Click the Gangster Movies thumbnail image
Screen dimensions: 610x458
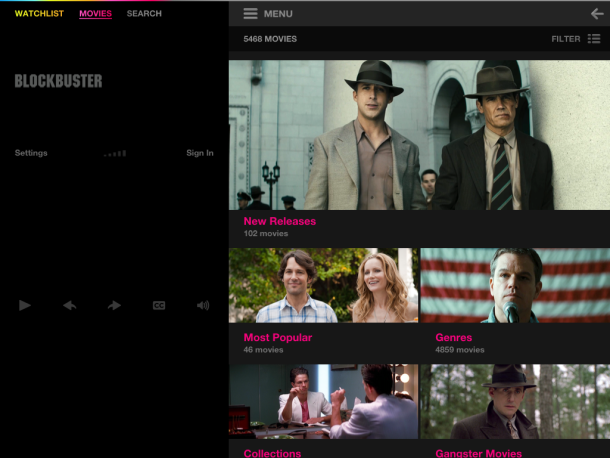point(515,402)
